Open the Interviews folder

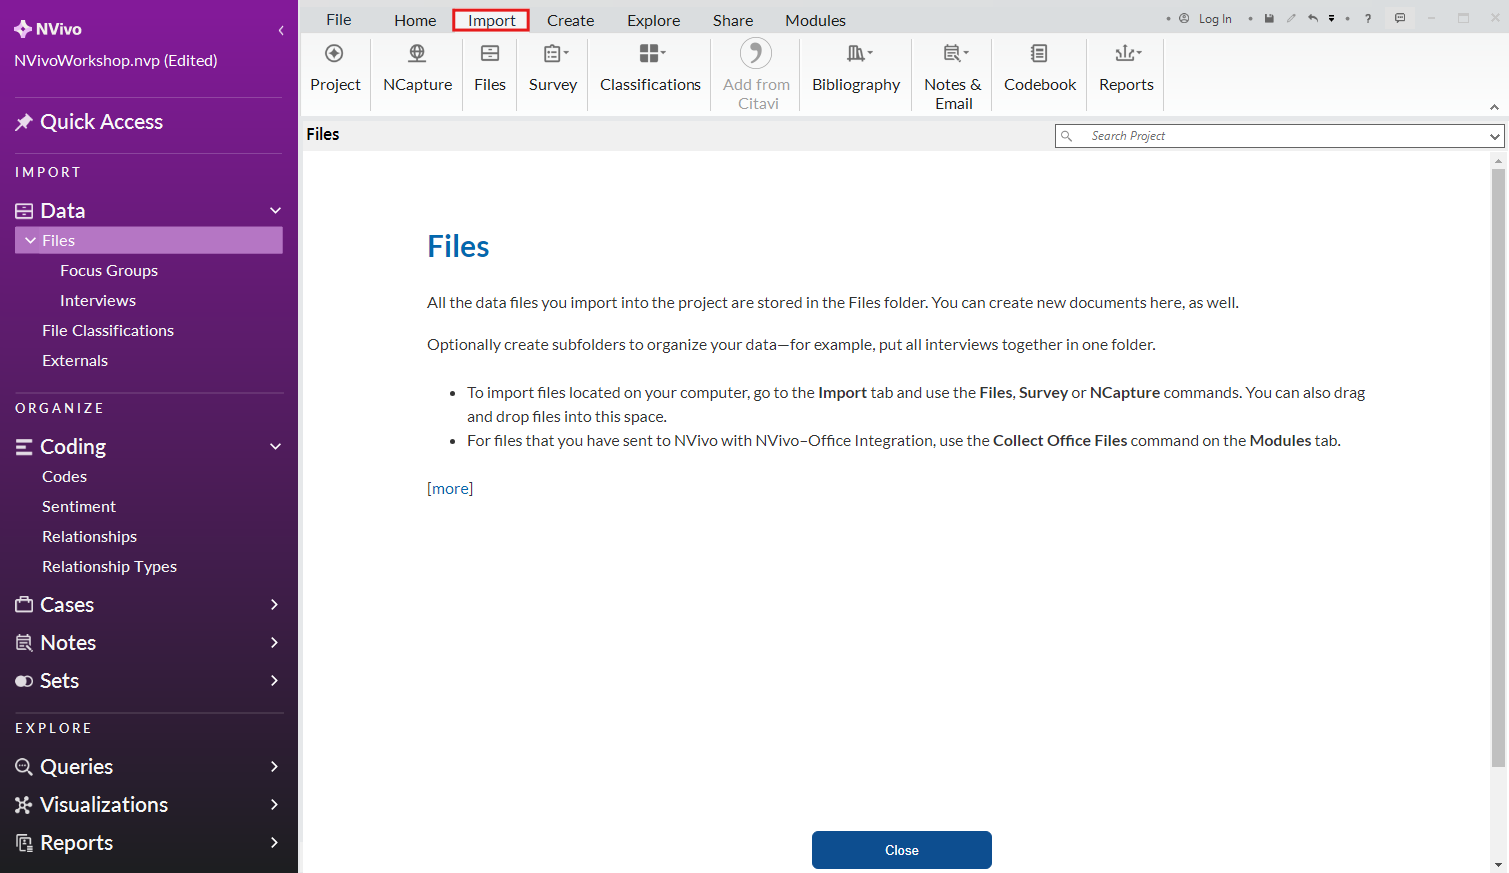[98, 301]
